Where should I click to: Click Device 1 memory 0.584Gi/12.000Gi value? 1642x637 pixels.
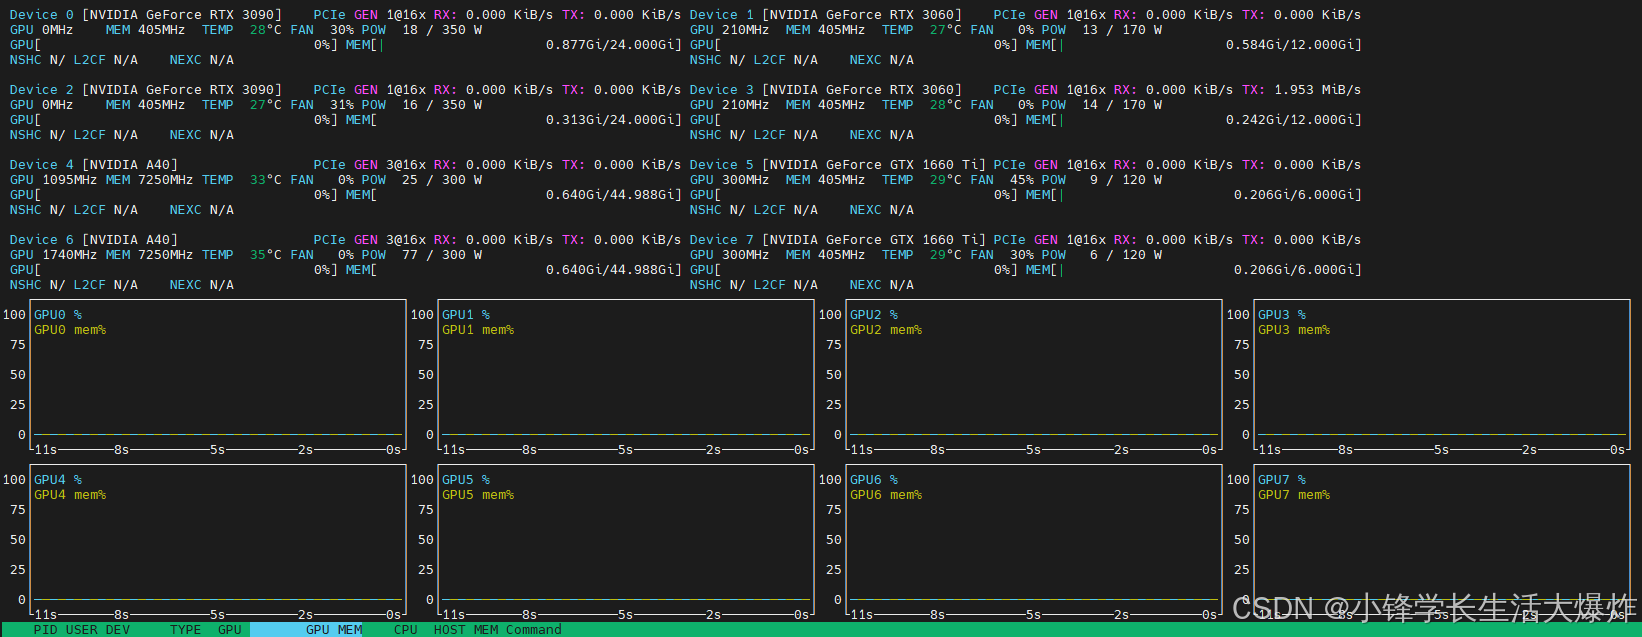tap(1289, 45)
